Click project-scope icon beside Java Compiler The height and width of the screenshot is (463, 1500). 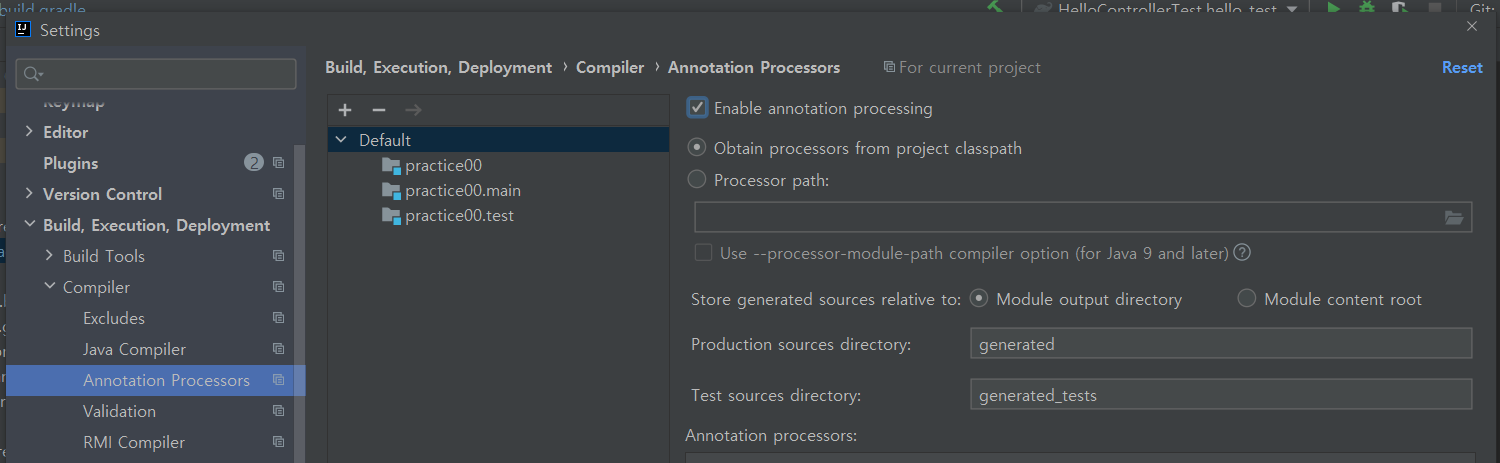click(x=278, y=349)
